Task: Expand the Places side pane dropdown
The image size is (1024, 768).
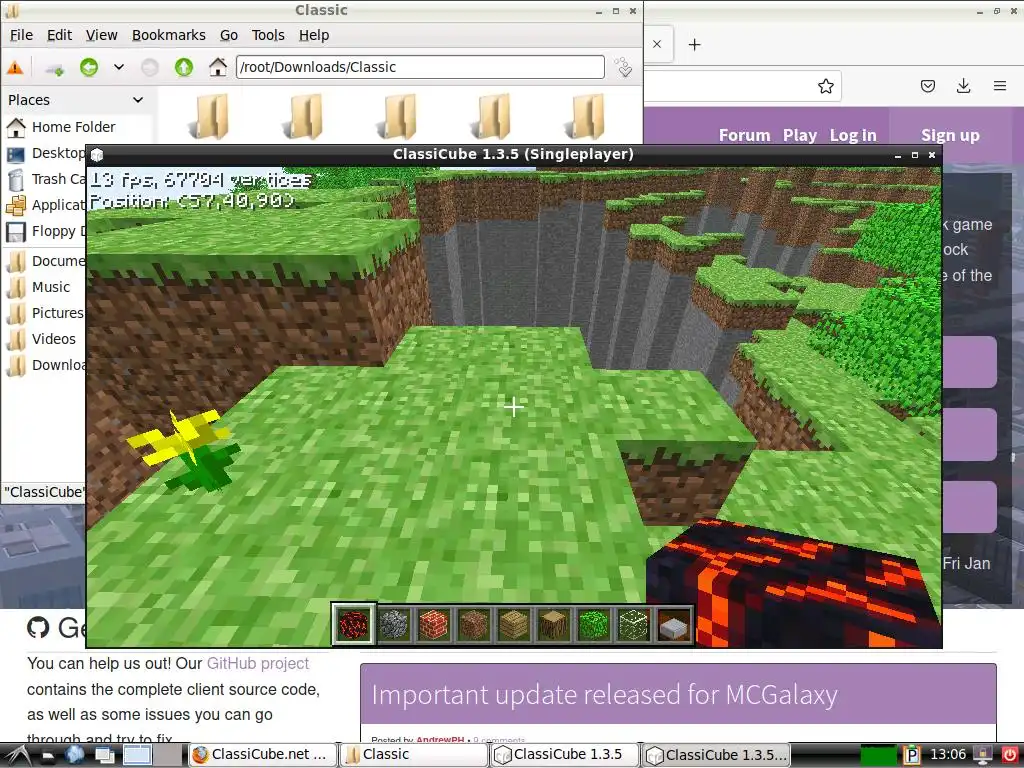Action: pos(138,100)
